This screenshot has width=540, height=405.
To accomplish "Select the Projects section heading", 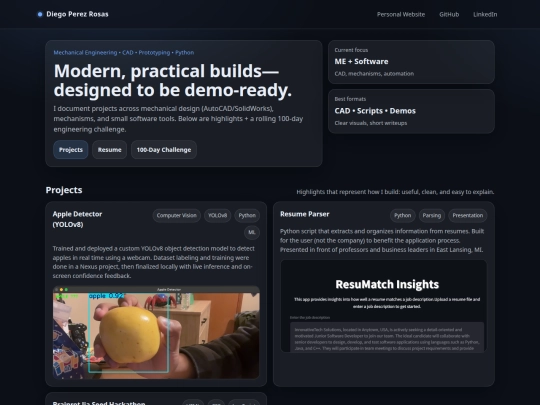I will tap(64, 190).
